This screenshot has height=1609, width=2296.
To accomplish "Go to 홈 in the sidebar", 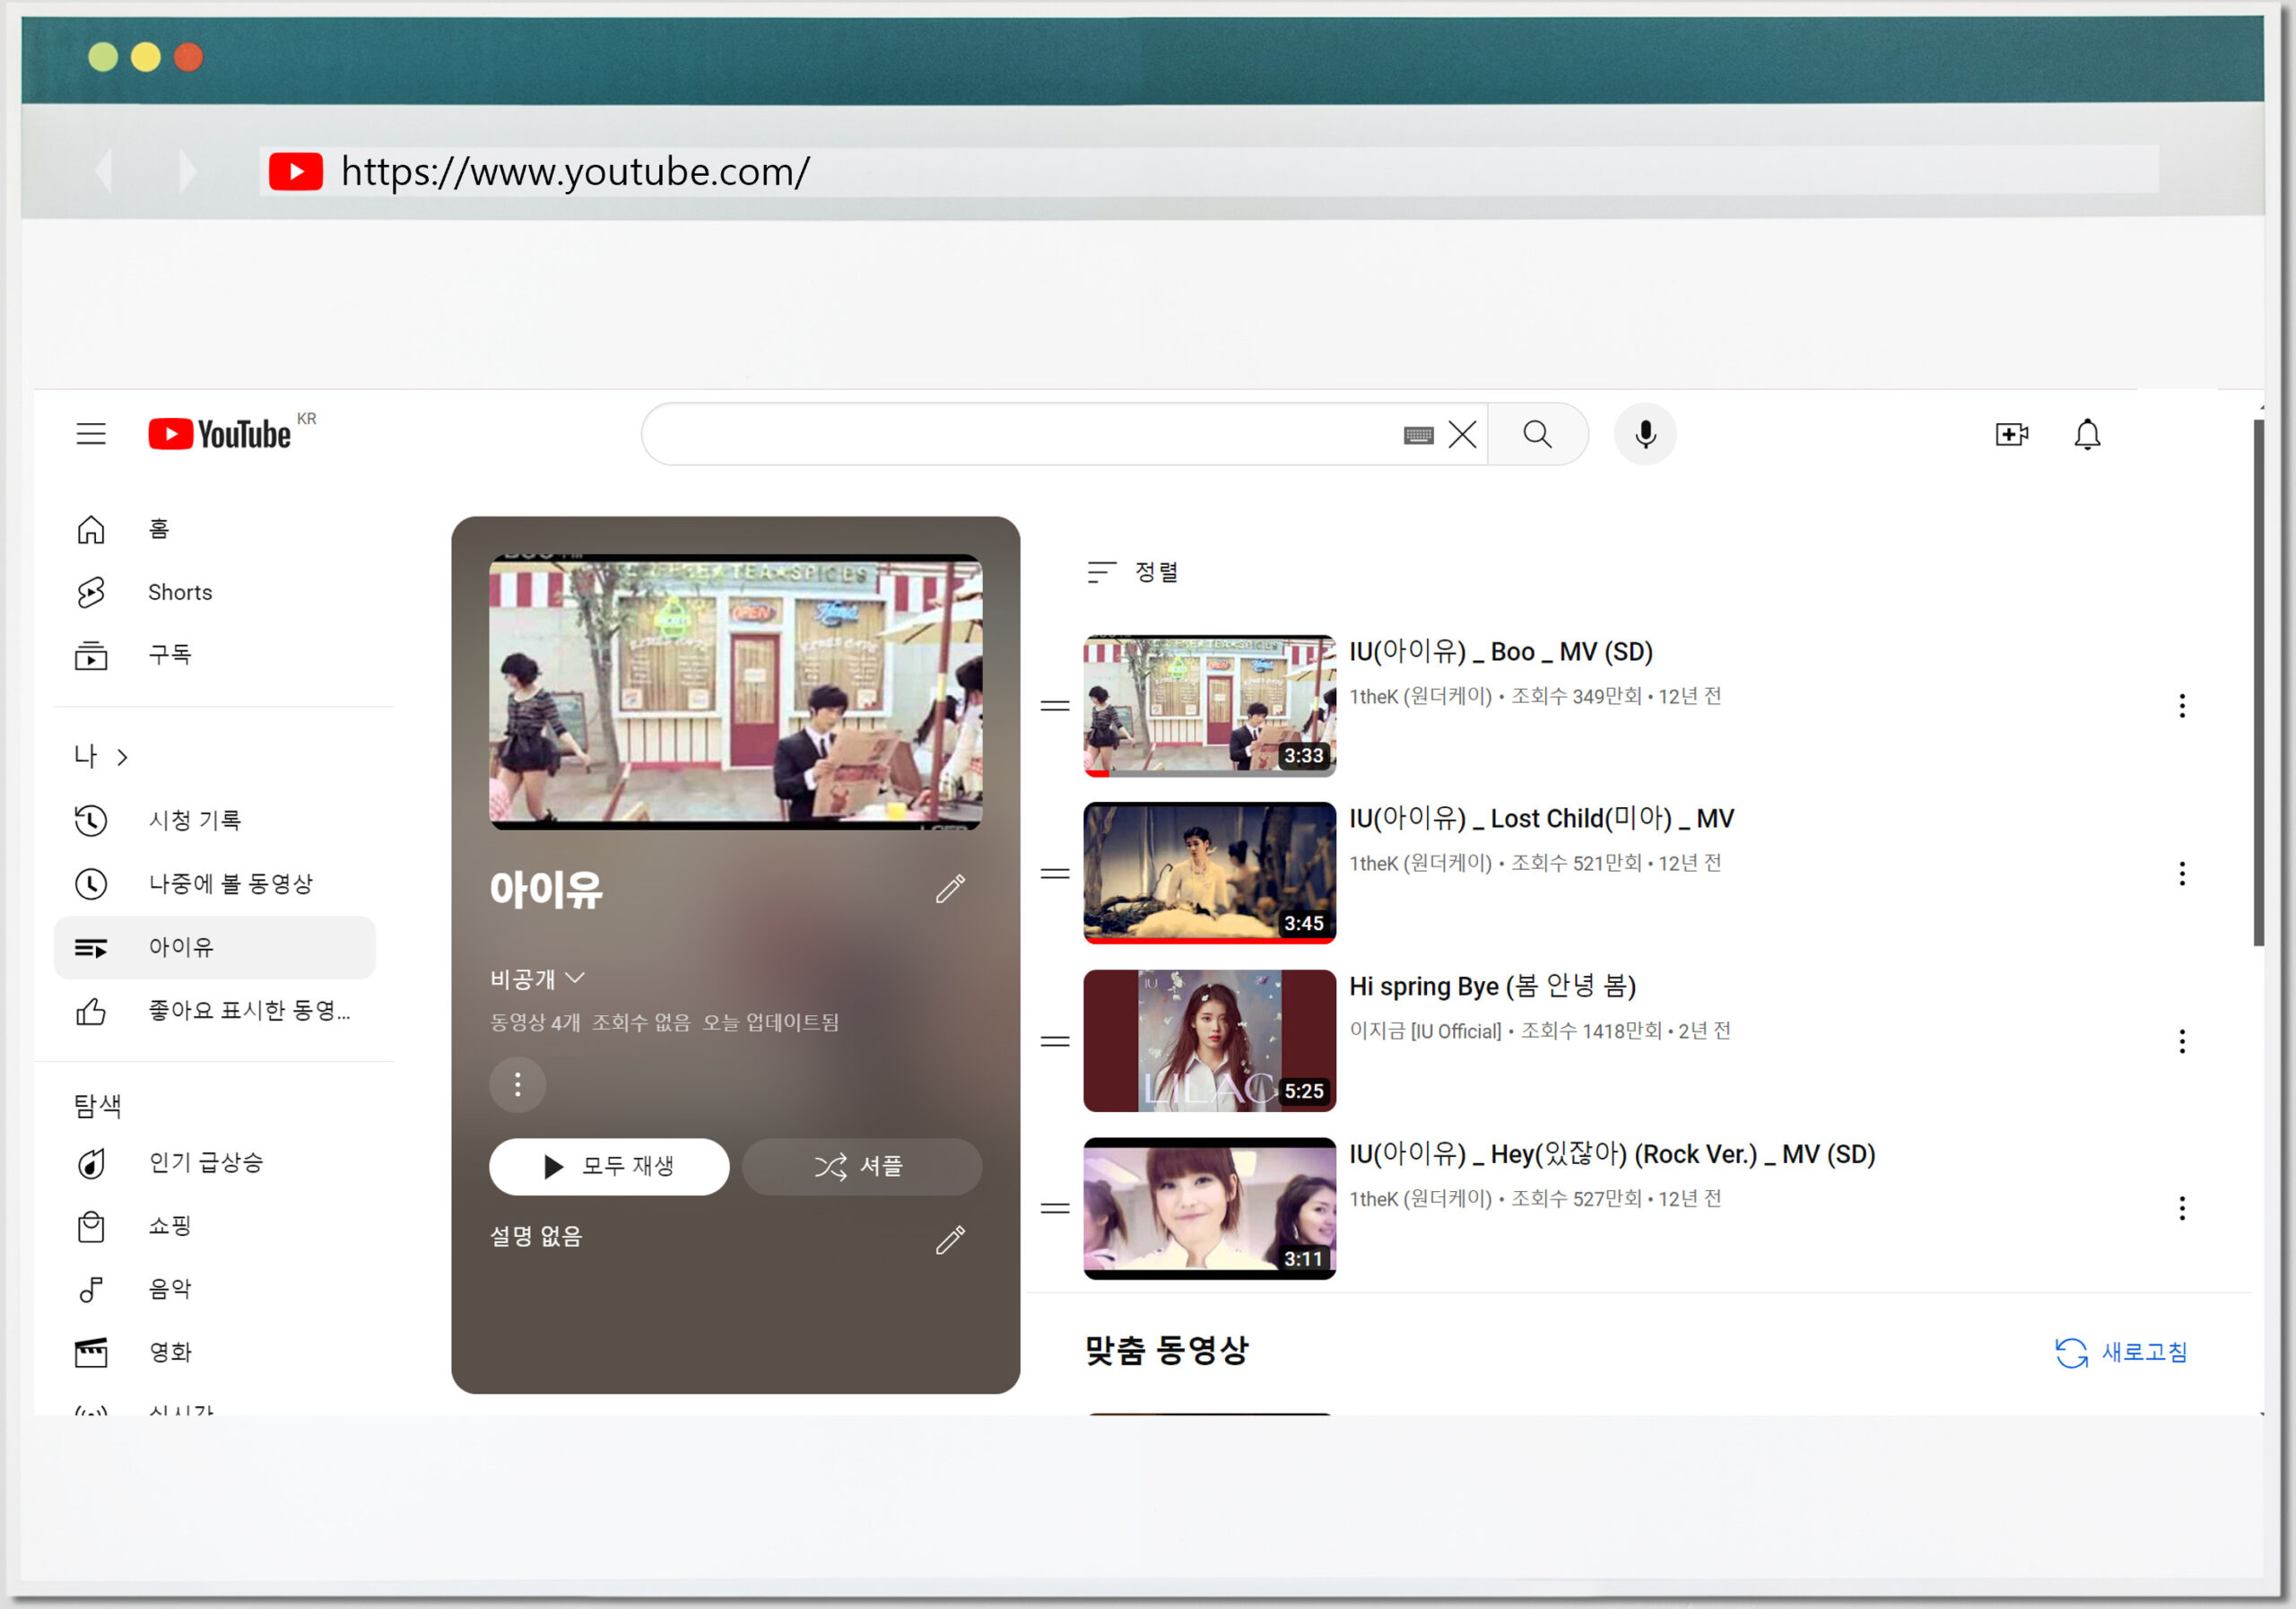I will [214, 528].
